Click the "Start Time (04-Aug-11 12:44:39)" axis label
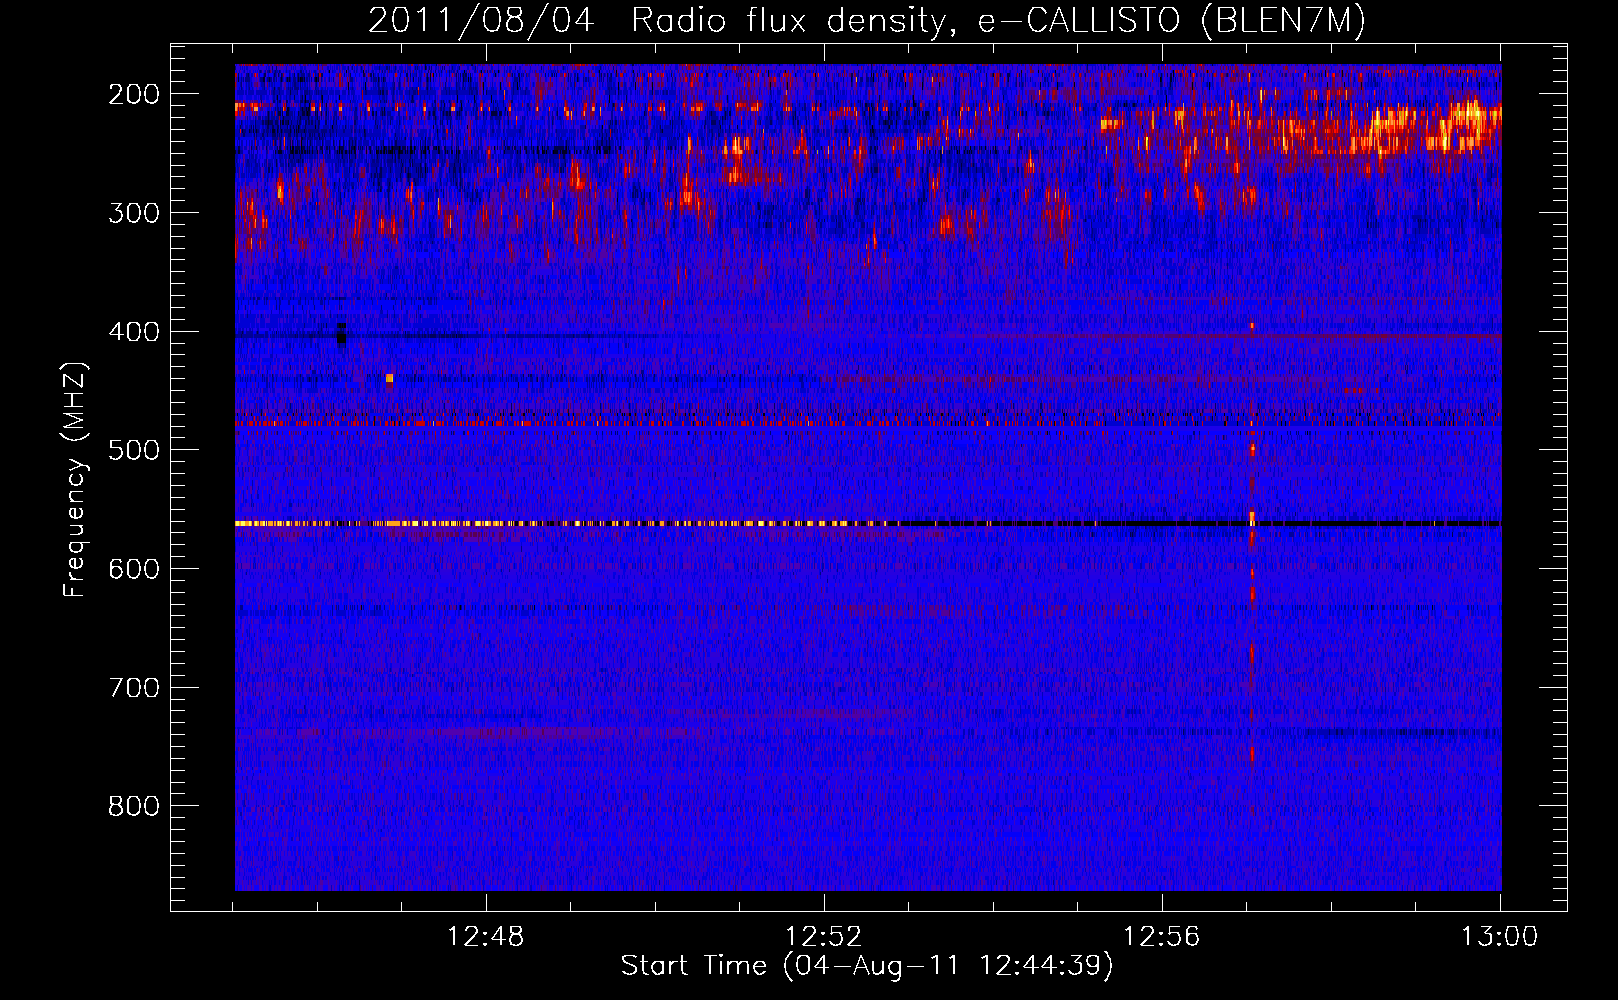This screenshot has width=1618, height=1000. [866, 965]
